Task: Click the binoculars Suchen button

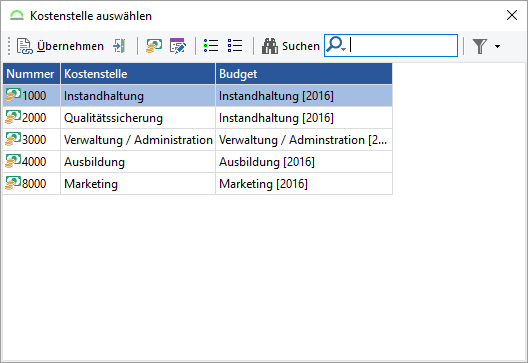Action: [x=291, y=46]
